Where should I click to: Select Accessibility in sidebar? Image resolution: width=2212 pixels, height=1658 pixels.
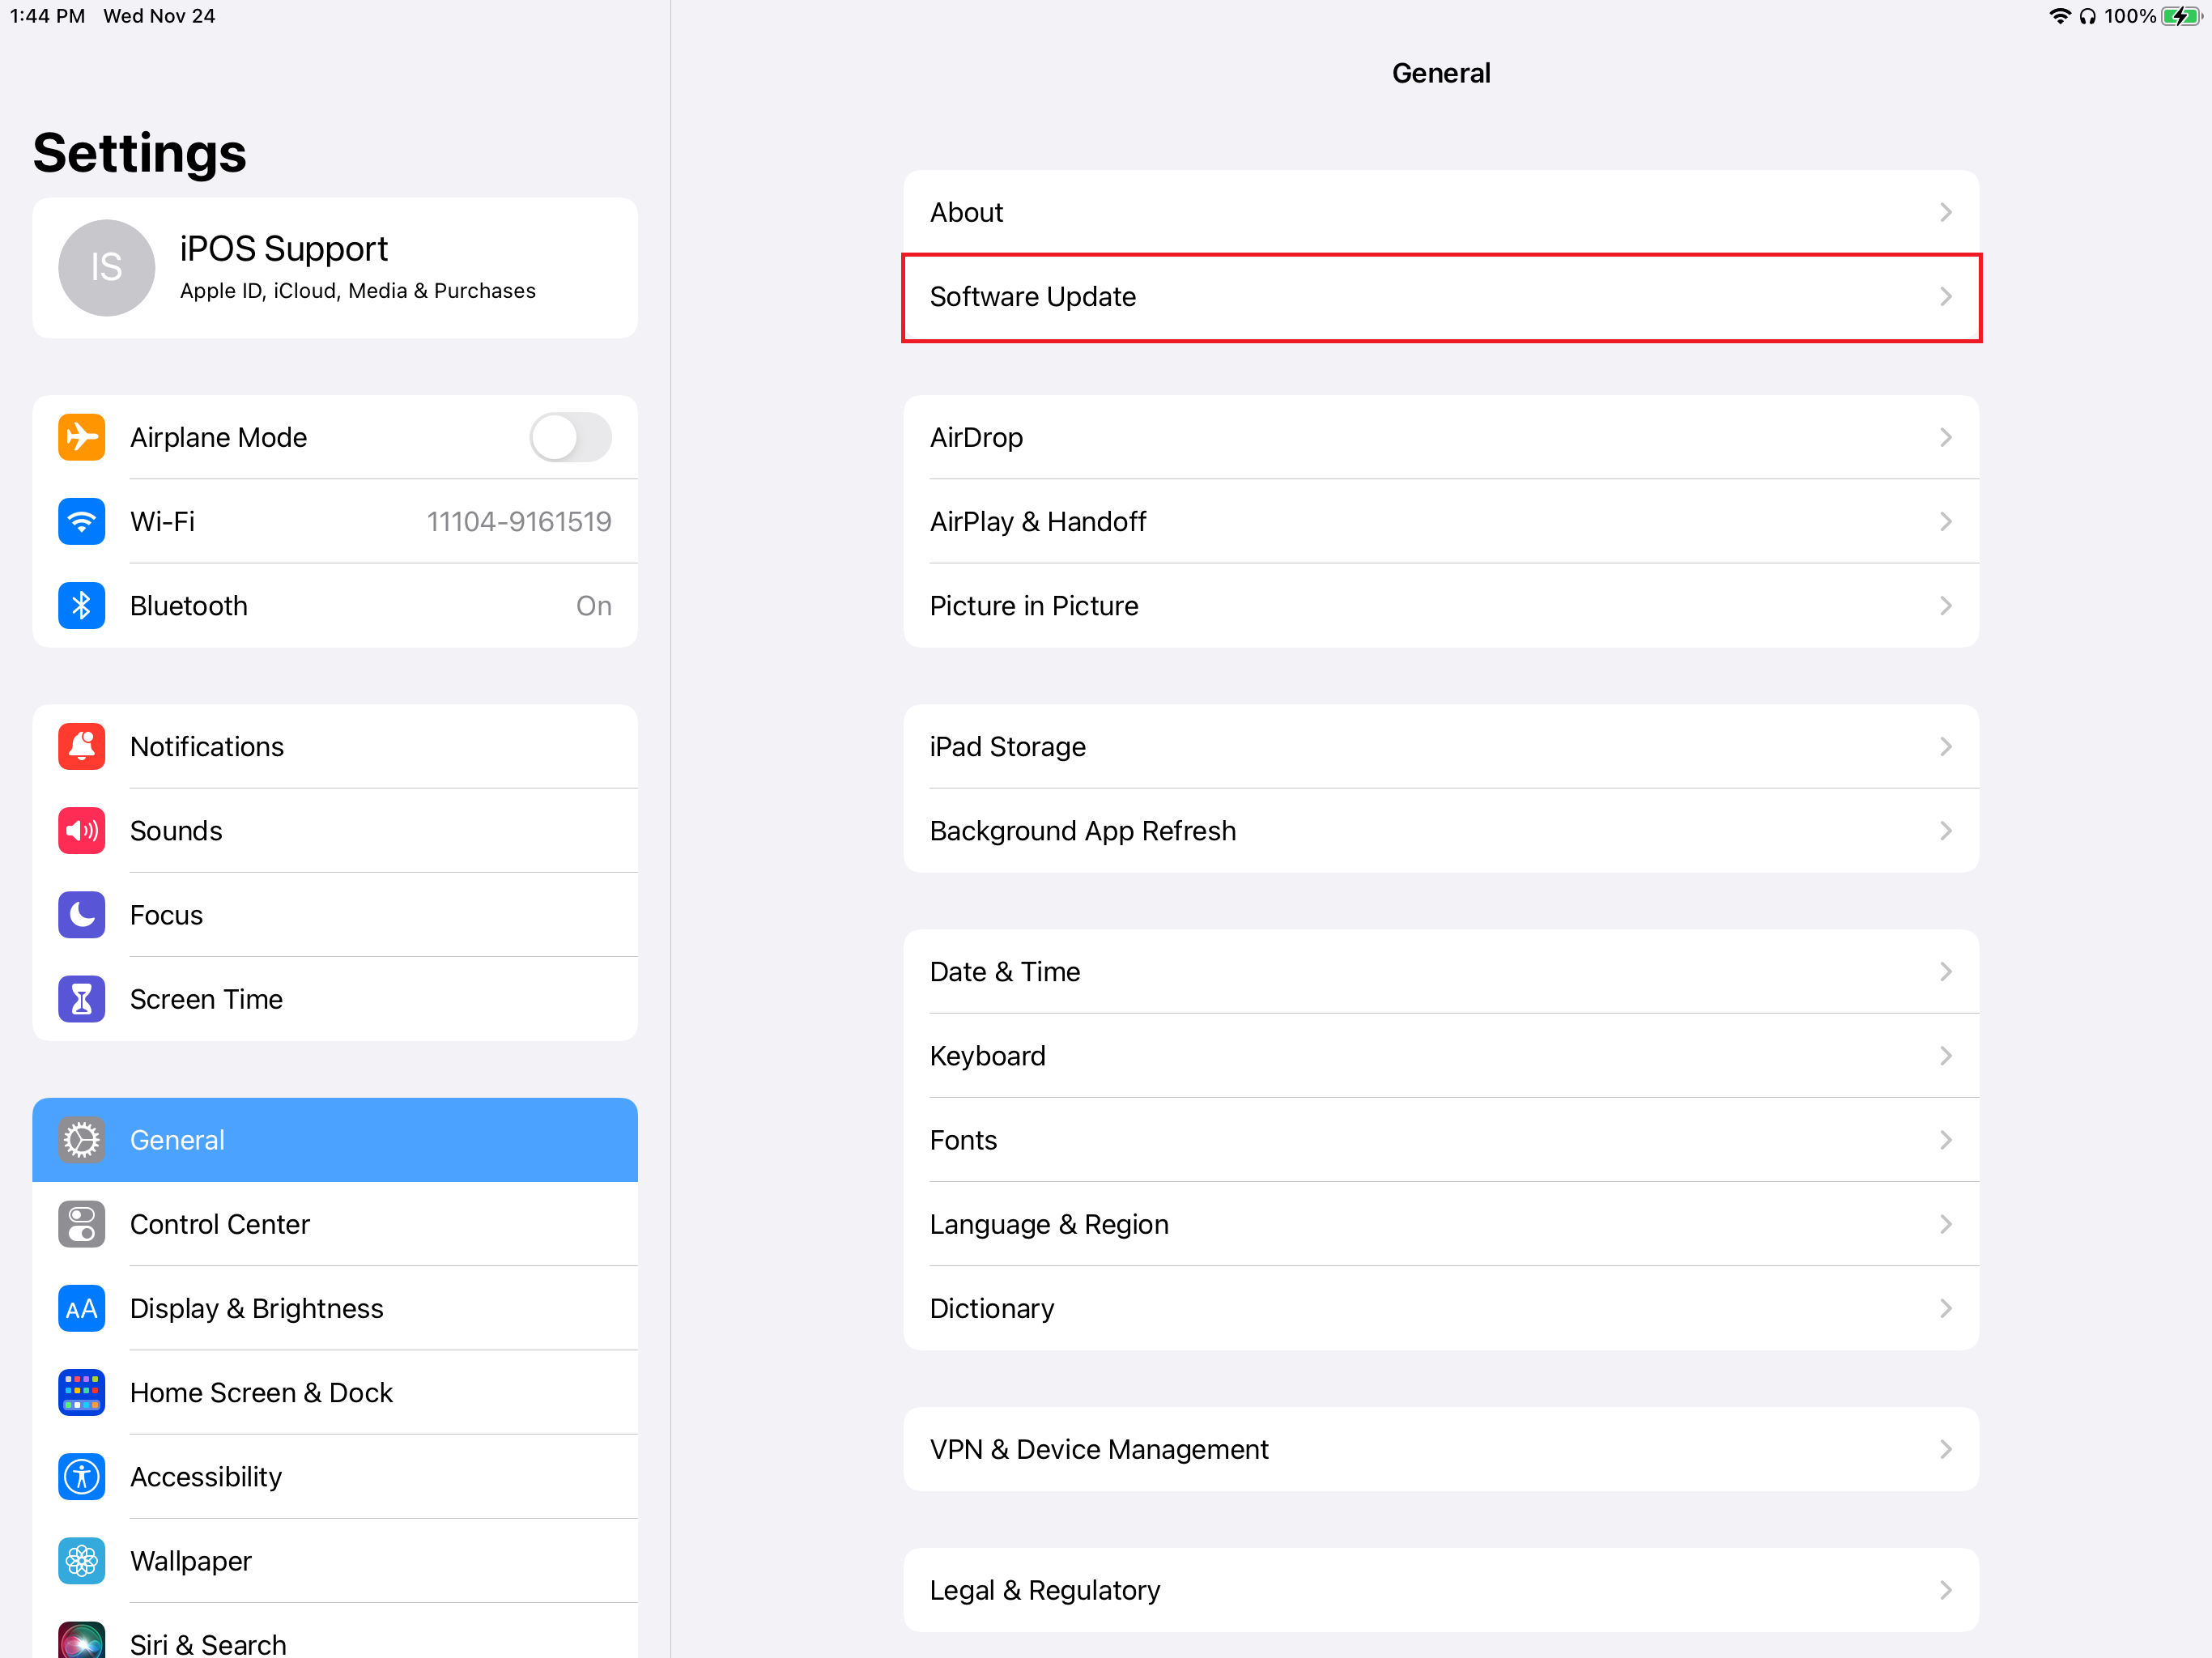(335, 1475)
